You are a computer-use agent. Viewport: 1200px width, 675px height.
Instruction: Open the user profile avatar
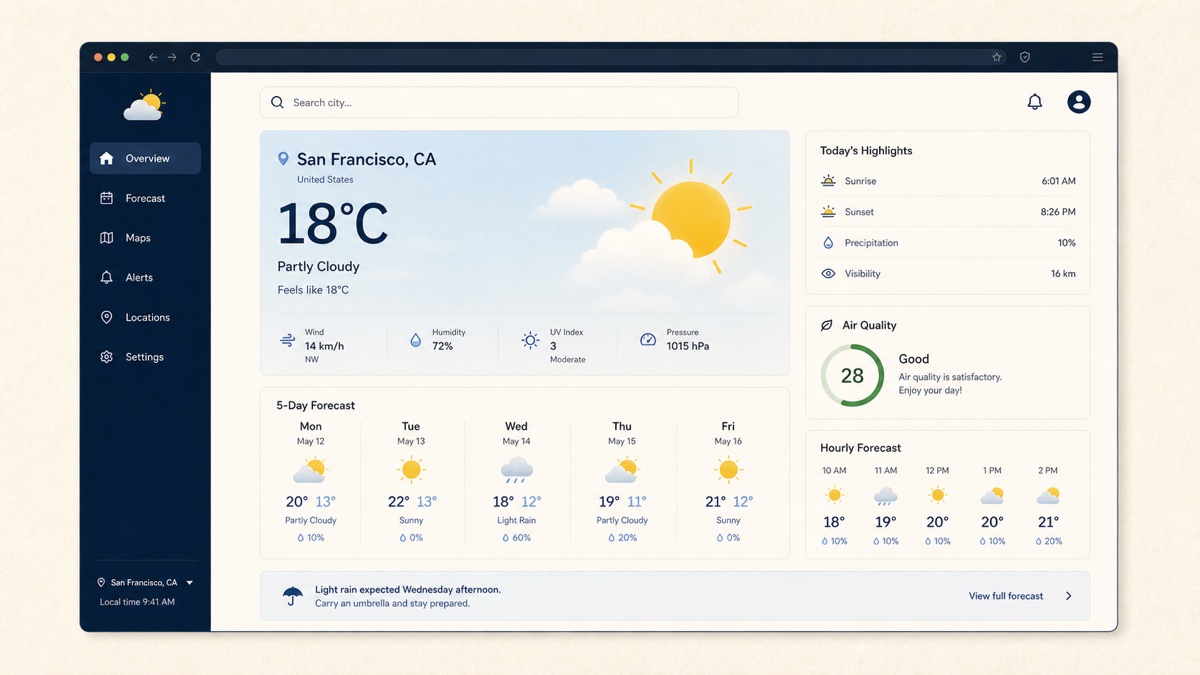tap(1079, 102)
